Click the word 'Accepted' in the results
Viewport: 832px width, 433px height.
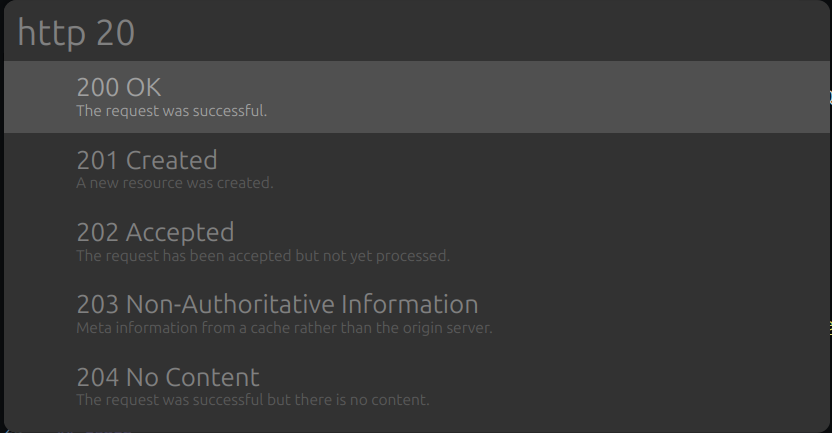(180, 232)
